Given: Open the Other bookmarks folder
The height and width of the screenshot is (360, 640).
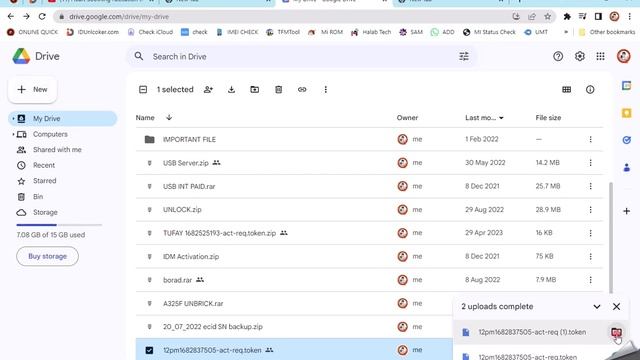Looking at the screenshot, I should pyautogui.click(x=607, y=32).
